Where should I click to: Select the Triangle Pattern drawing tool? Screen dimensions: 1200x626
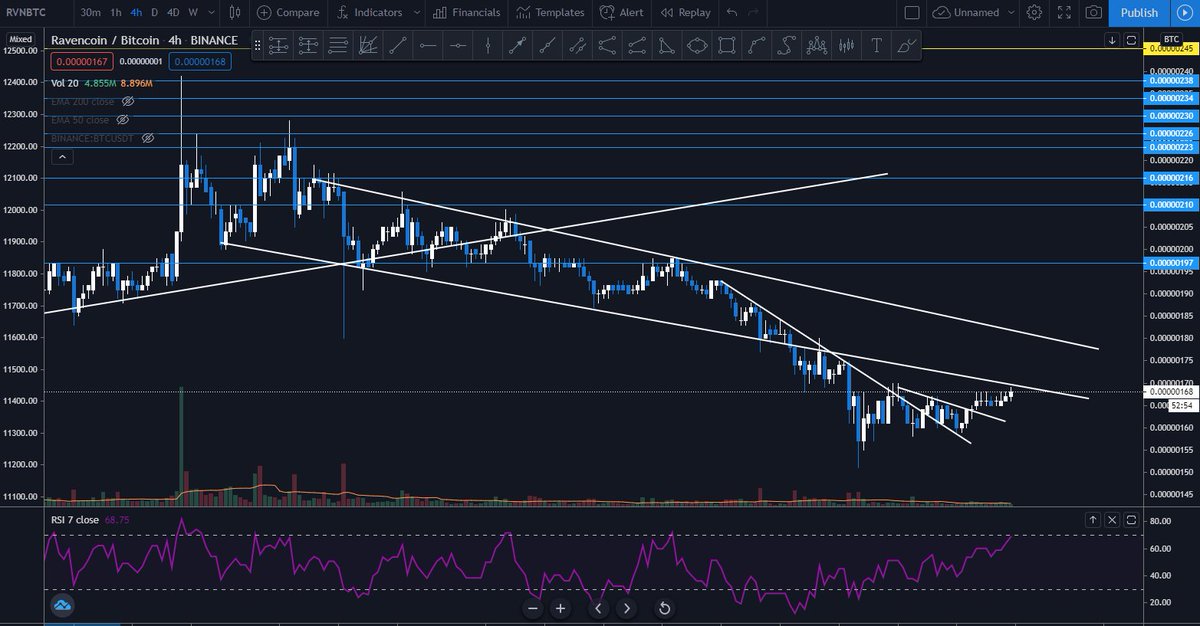pos(667,46)
